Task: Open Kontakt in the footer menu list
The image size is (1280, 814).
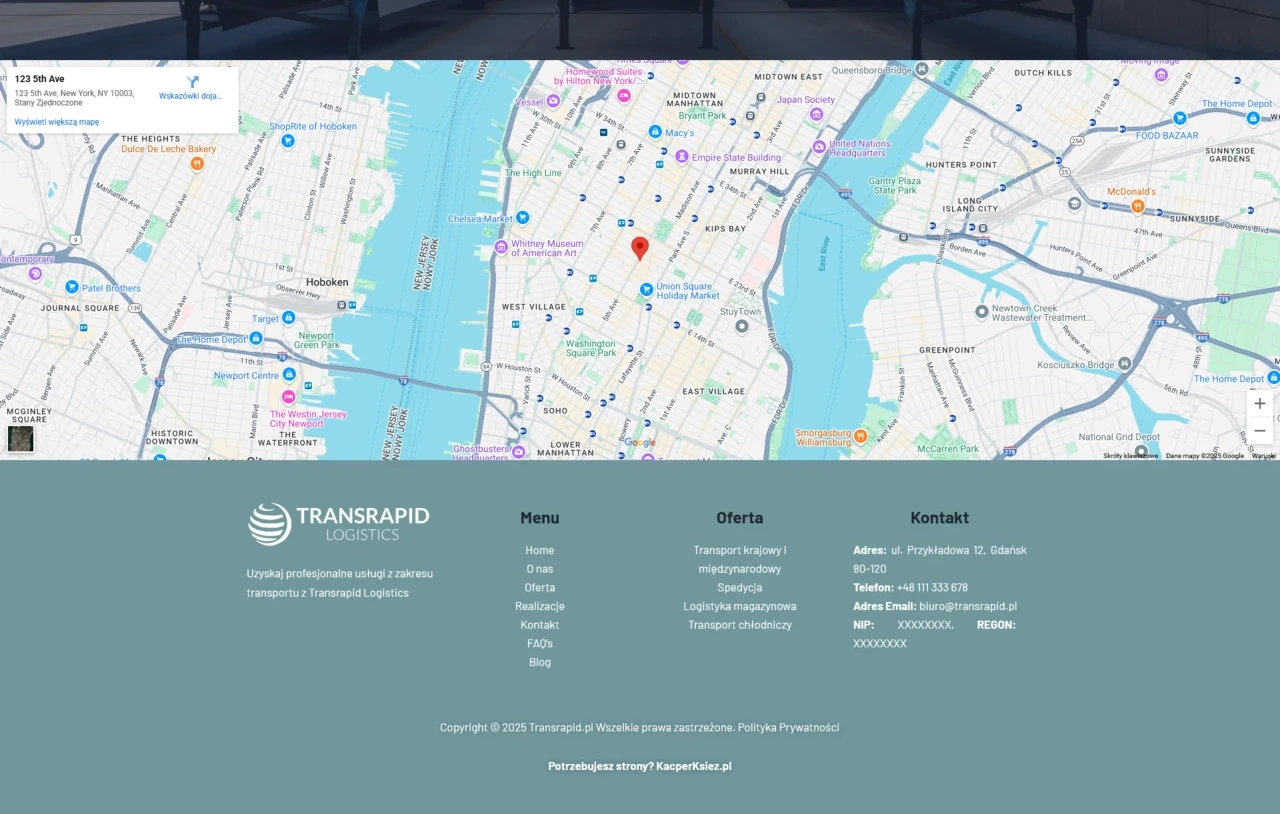Action: coord(540,625)
